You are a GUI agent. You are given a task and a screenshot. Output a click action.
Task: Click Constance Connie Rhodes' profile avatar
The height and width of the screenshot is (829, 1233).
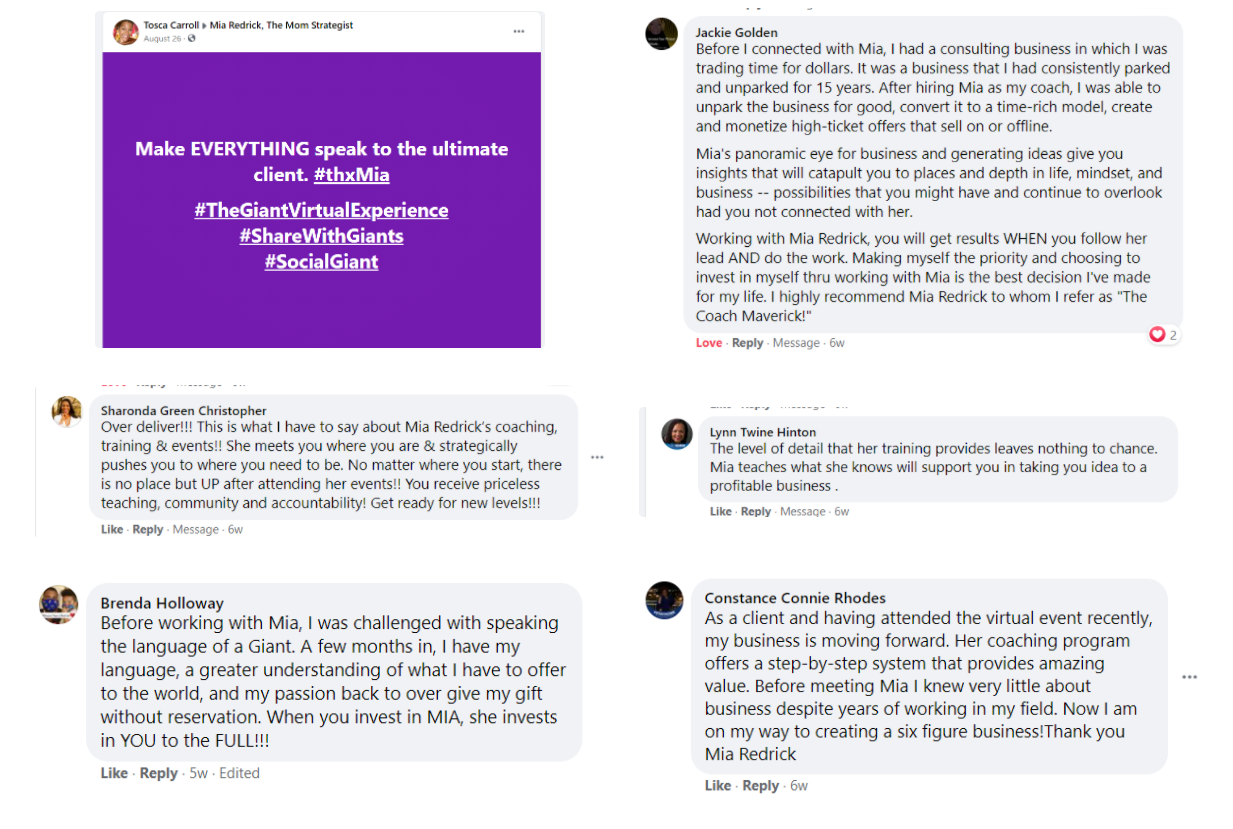coord(665,600)
